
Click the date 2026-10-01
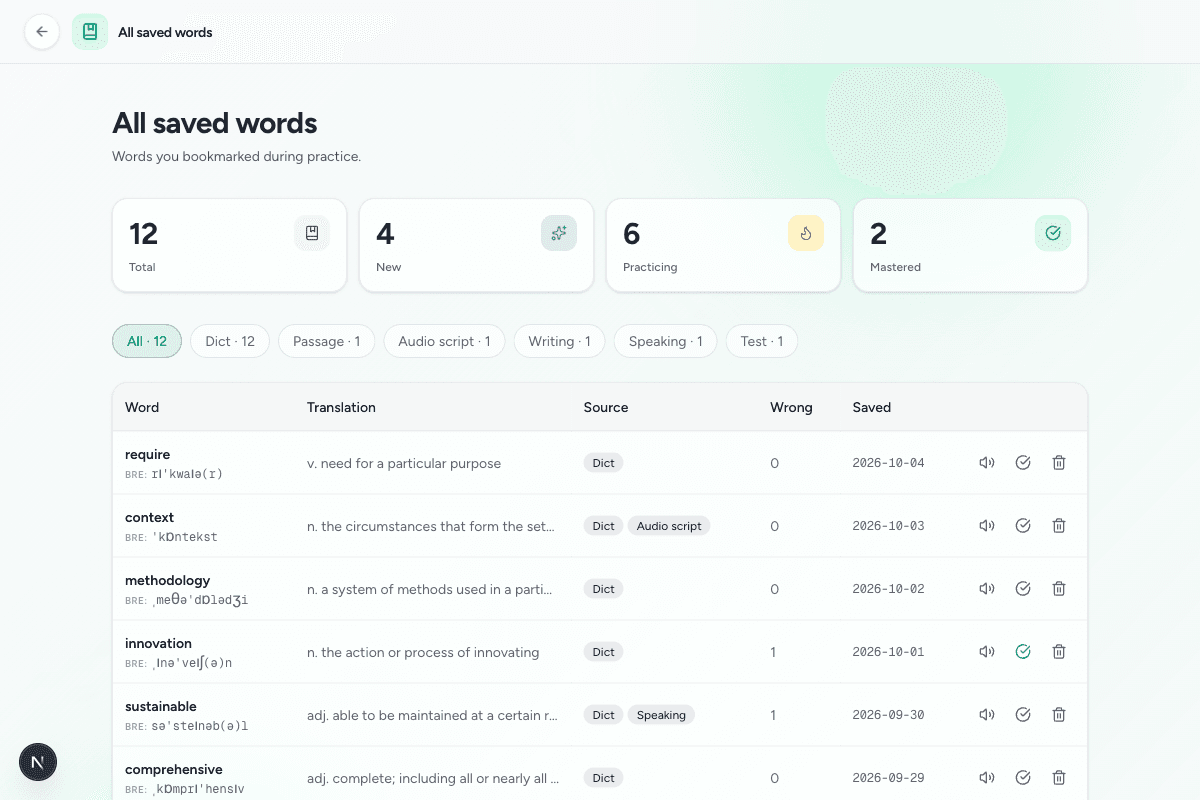coord(888,652)
